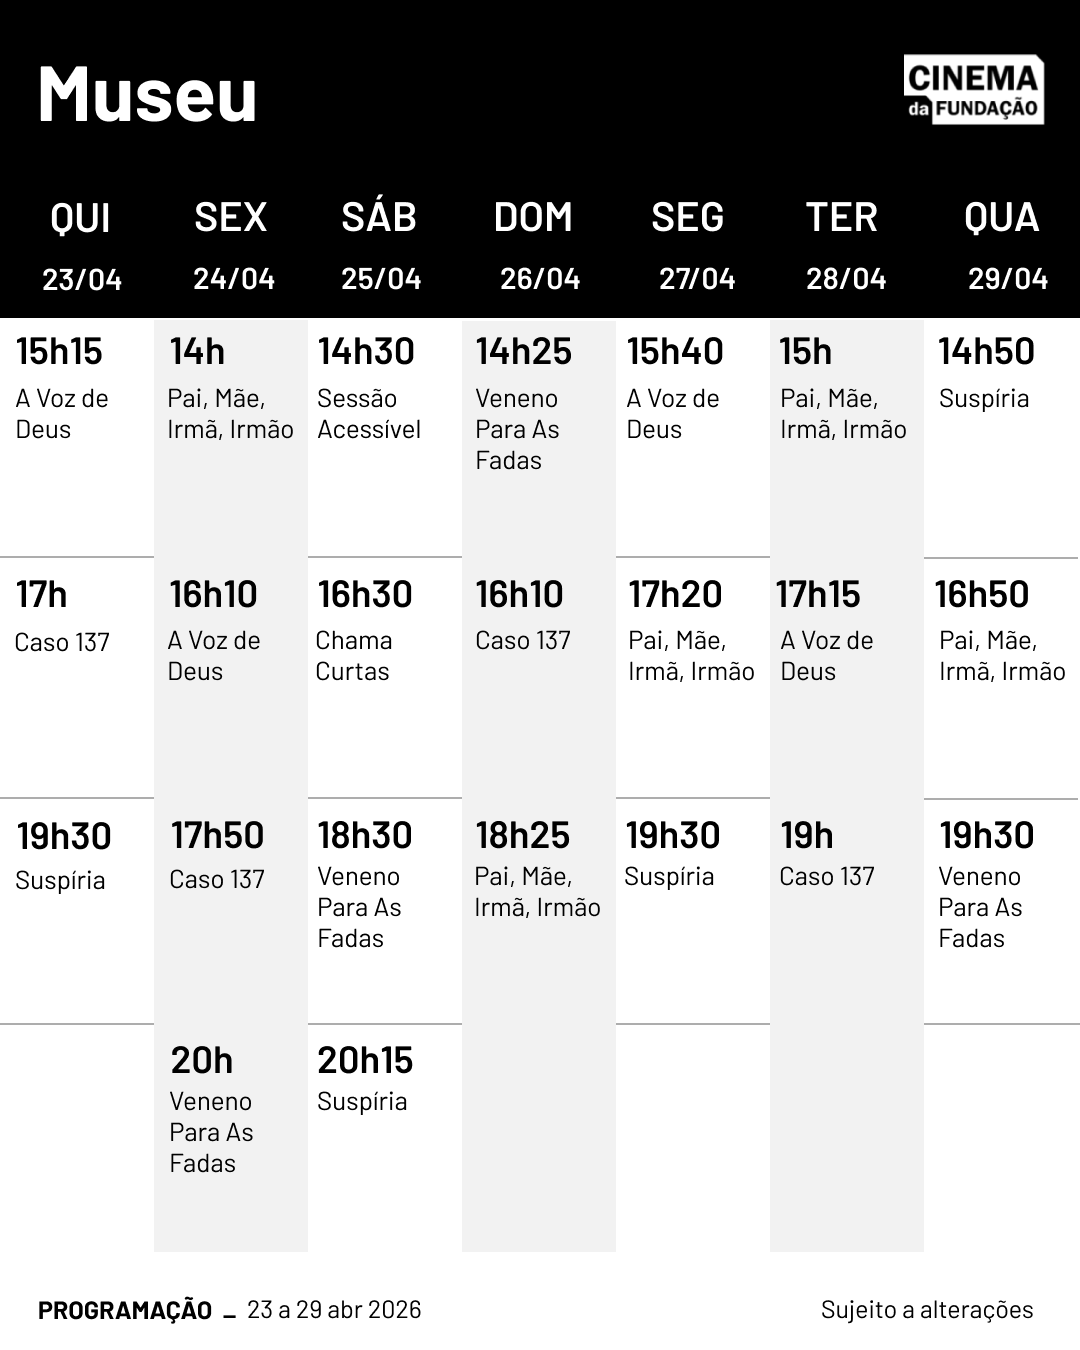The image size is (1080, 1350).
Task: Open the SÁB 25/04 column header
Action: click(380, 245)
